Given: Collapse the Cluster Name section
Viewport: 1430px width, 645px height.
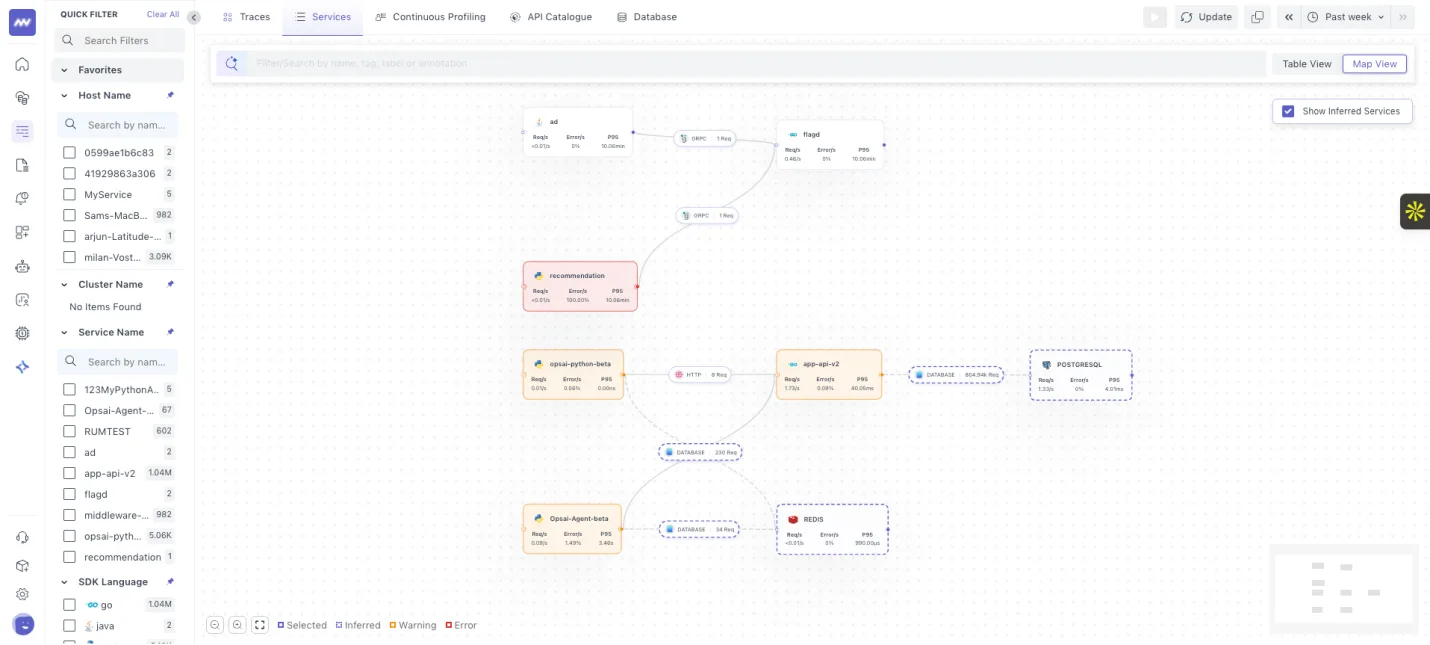Looking at the screenshot, I should 65,284.
